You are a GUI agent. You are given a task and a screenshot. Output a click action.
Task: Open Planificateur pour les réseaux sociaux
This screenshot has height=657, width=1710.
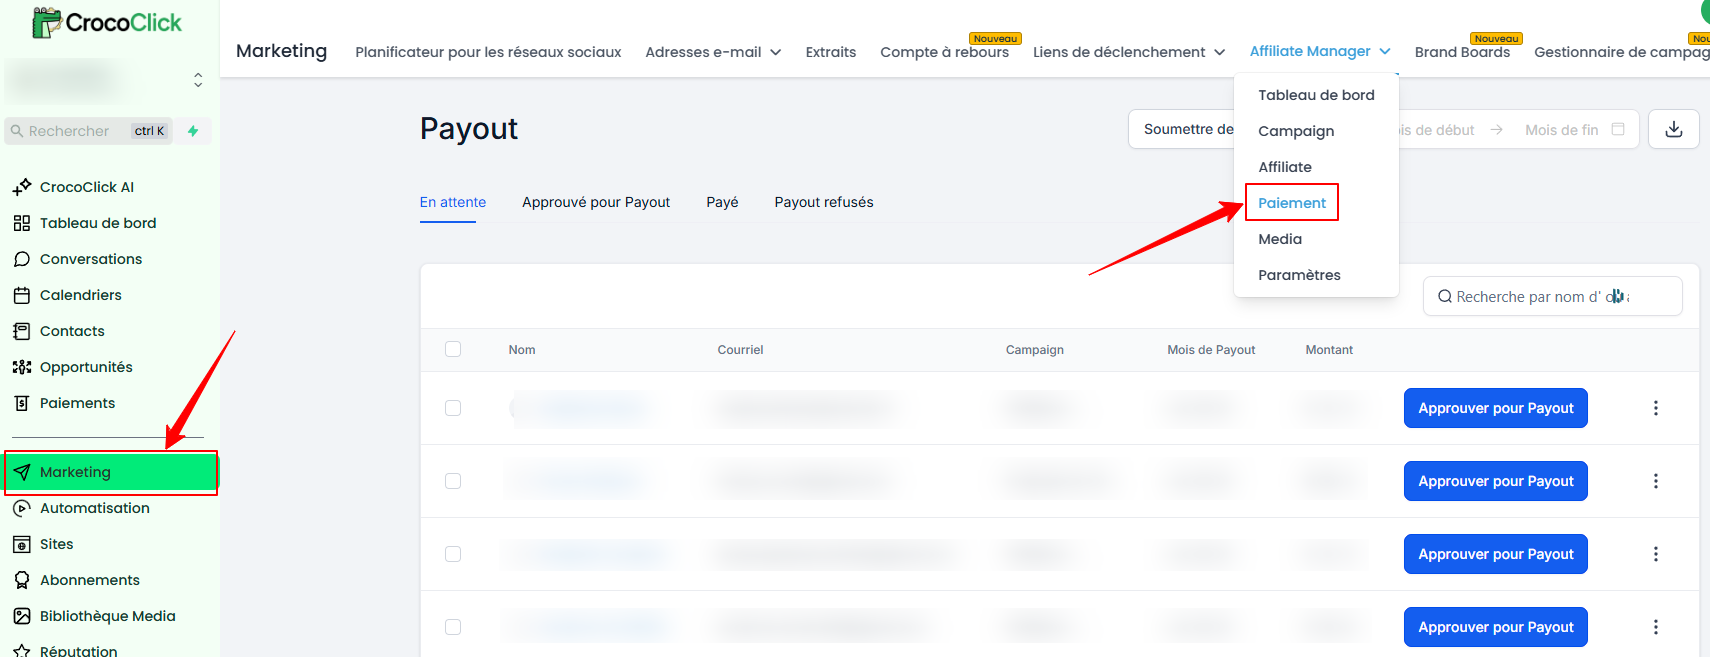(488, 52)
